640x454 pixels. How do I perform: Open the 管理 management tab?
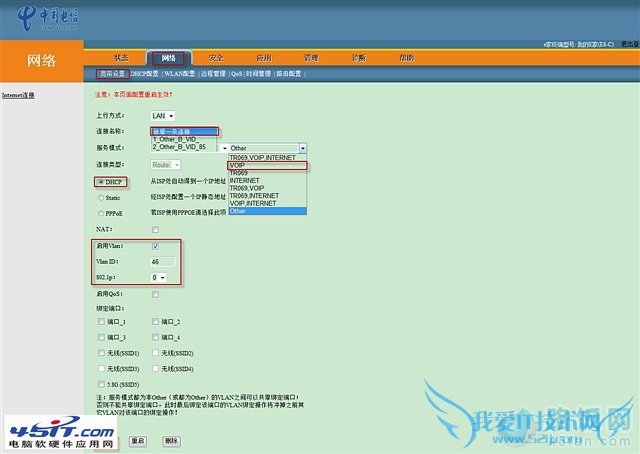click(x=311, y=58)
